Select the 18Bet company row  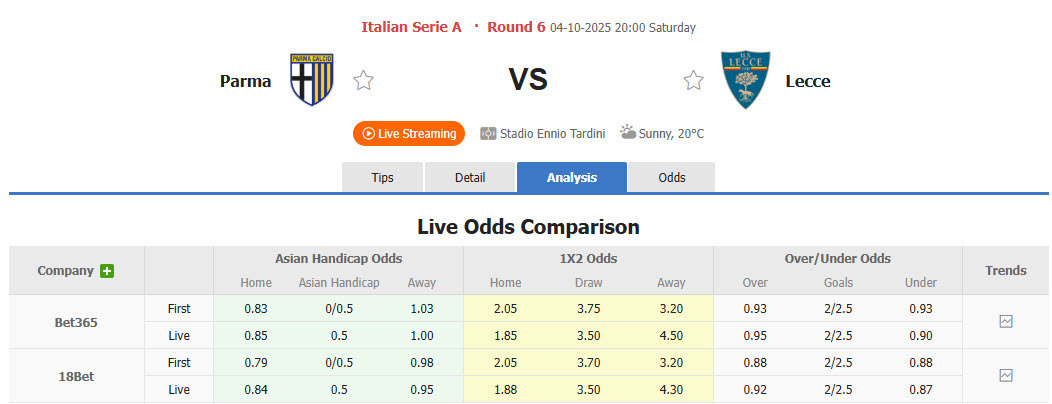pyautogui.click(x=76, y=376)
